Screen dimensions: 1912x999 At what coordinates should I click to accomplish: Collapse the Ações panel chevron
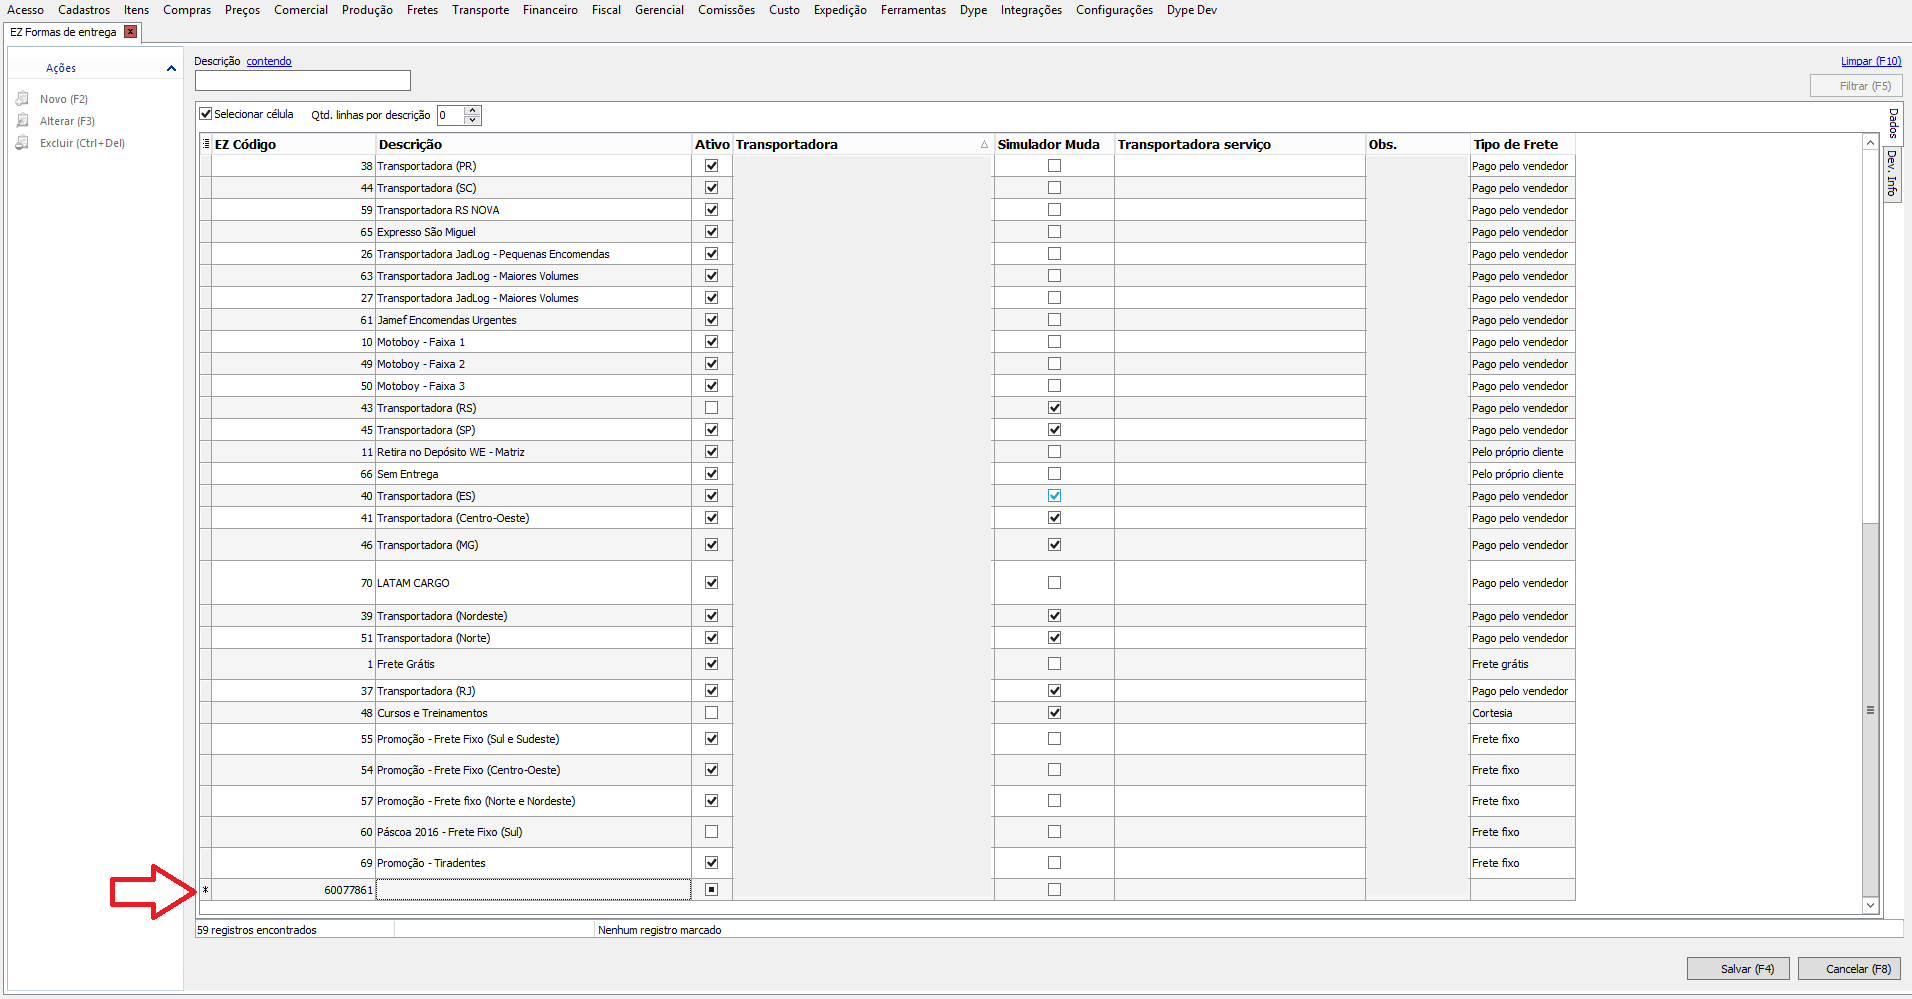(171, 68)
